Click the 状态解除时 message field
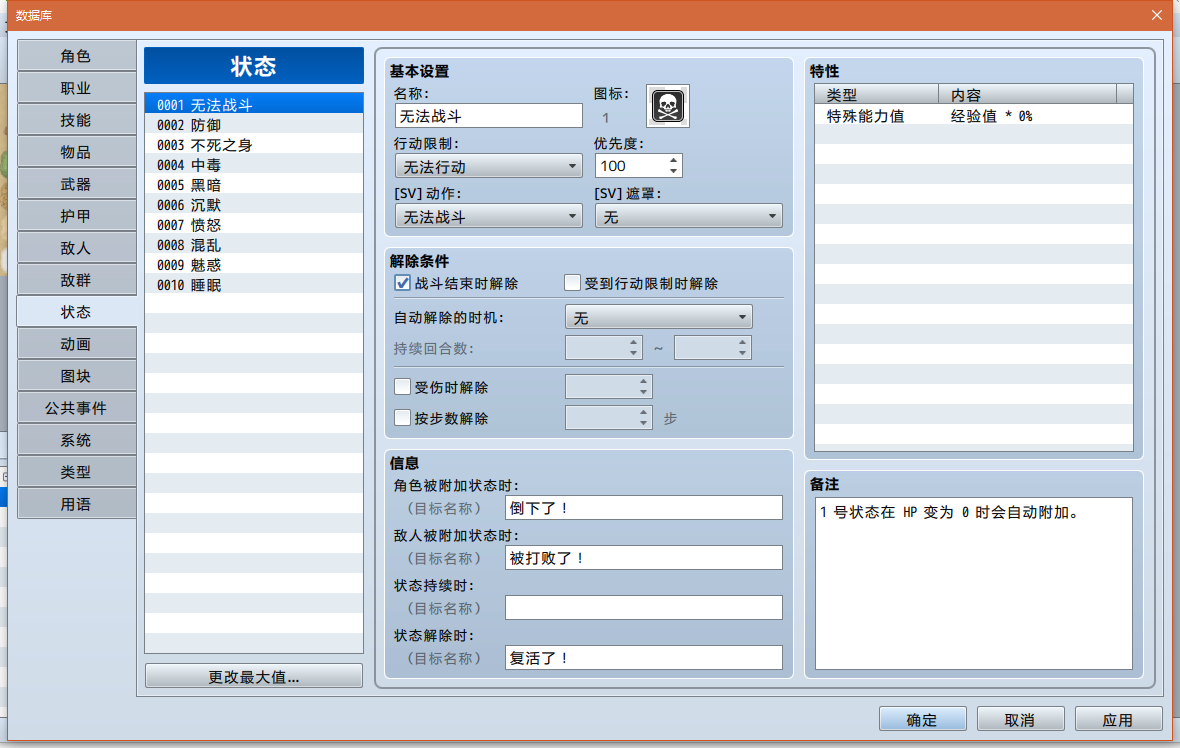This screenshot has height=748, width=1180. (x=643, y=658)
